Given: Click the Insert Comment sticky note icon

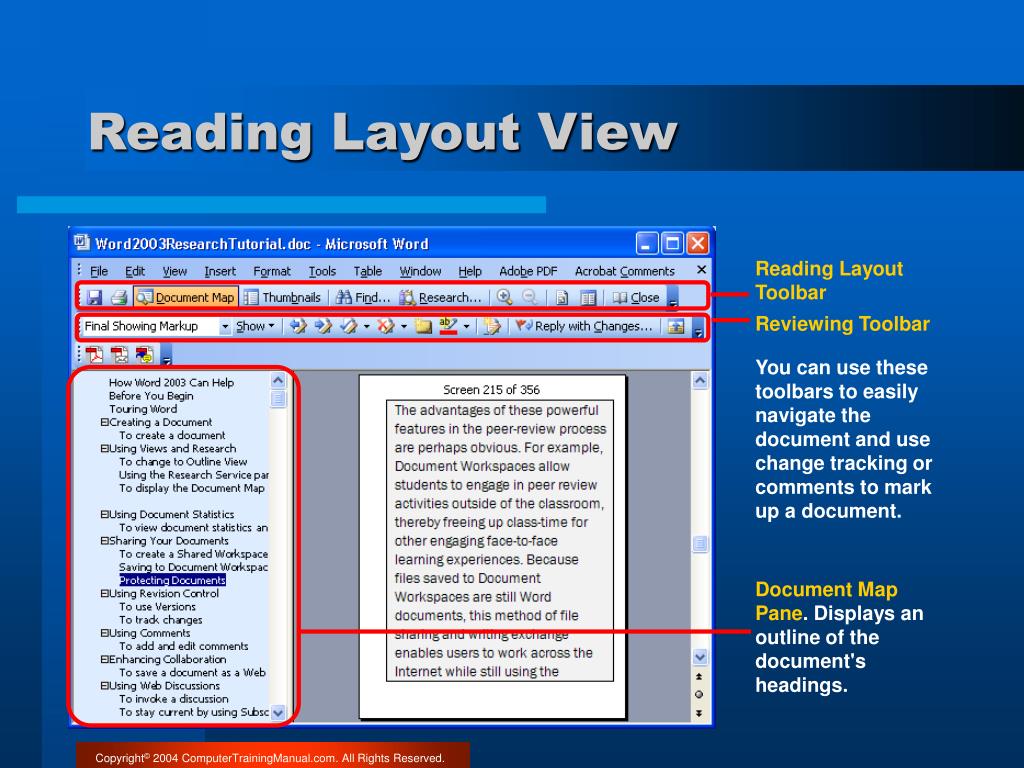Looking at the screenshot, I should point(423,326).
